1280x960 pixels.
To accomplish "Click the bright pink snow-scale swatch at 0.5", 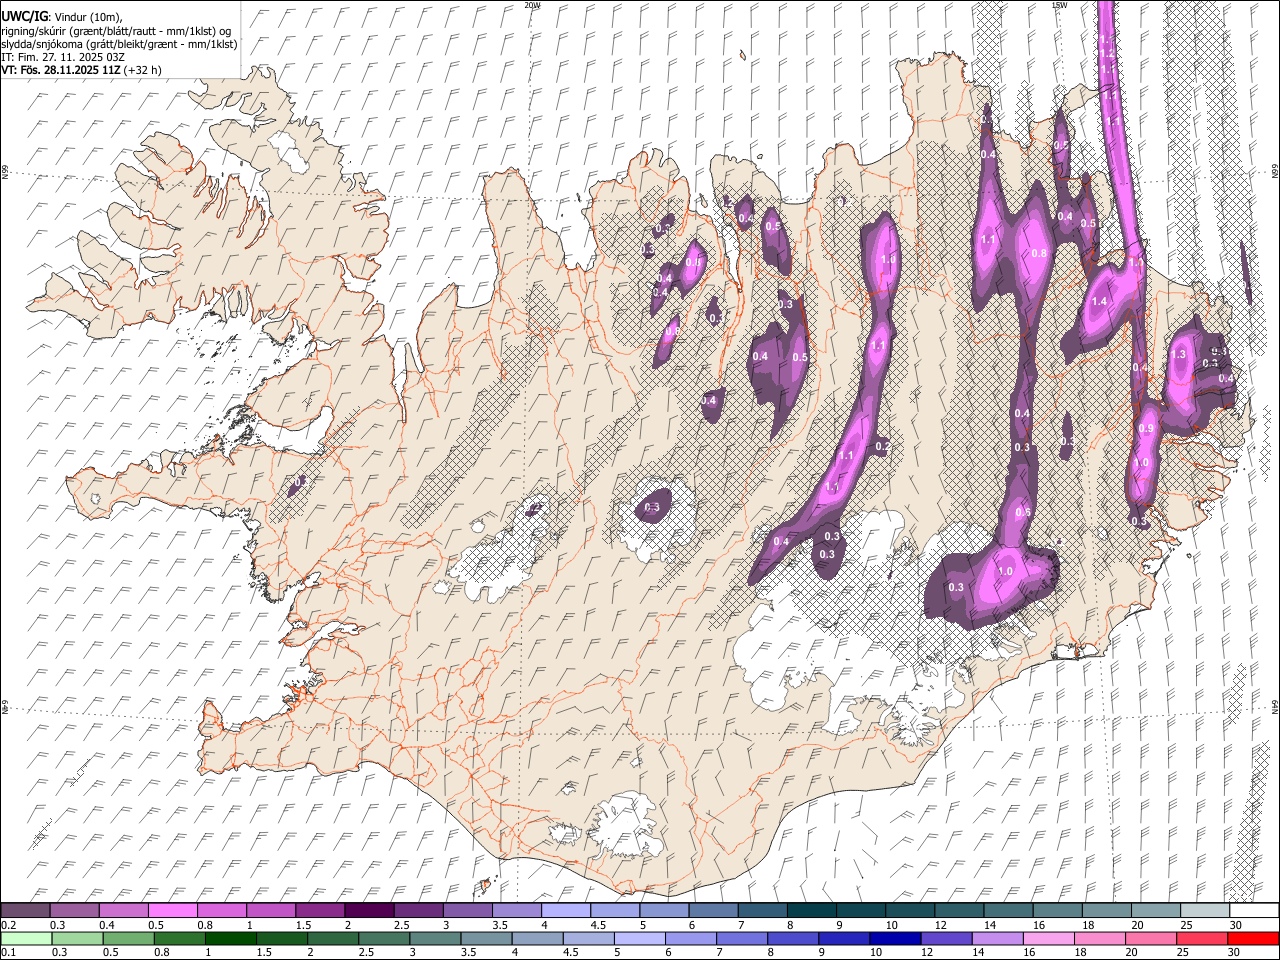I will pos(172,910).
